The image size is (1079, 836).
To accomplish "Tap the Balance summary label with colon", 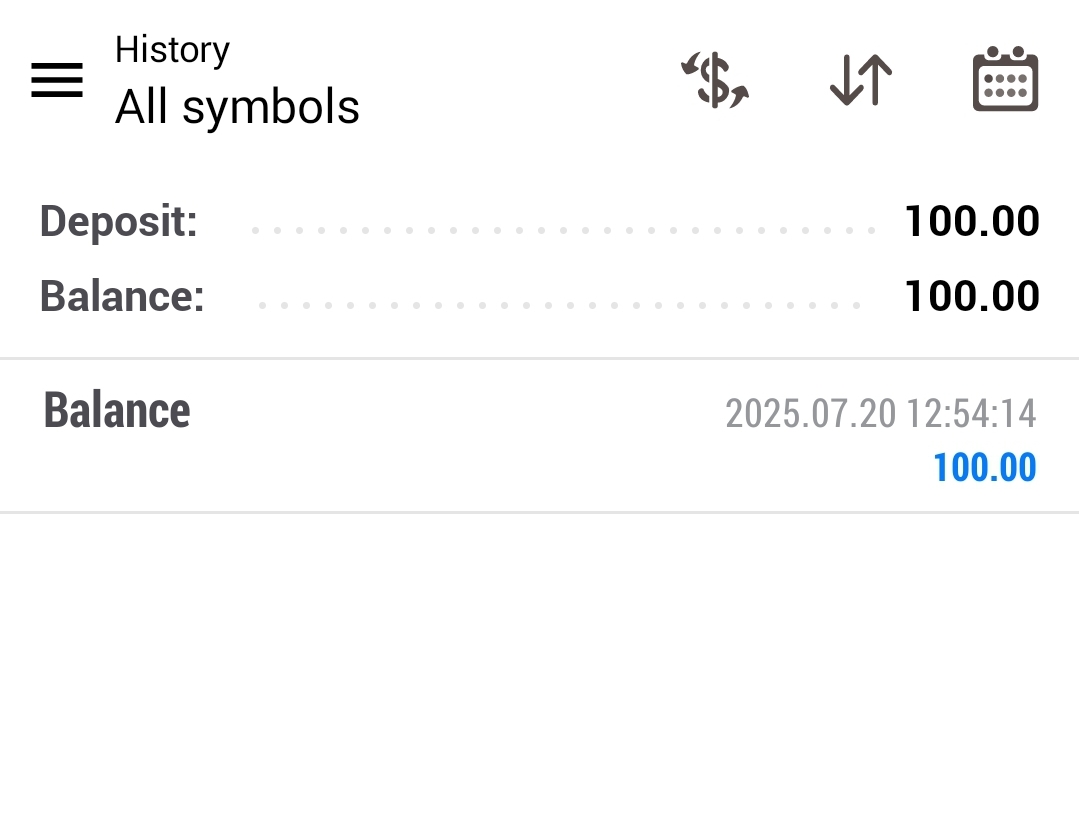I will 122,296.
